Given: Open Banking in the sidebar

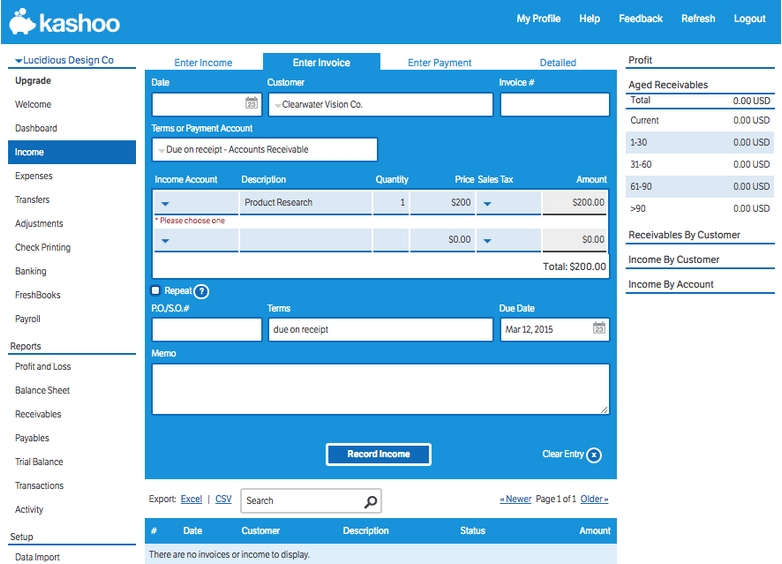Looking at the screenshot, I should tap(30, 271).
